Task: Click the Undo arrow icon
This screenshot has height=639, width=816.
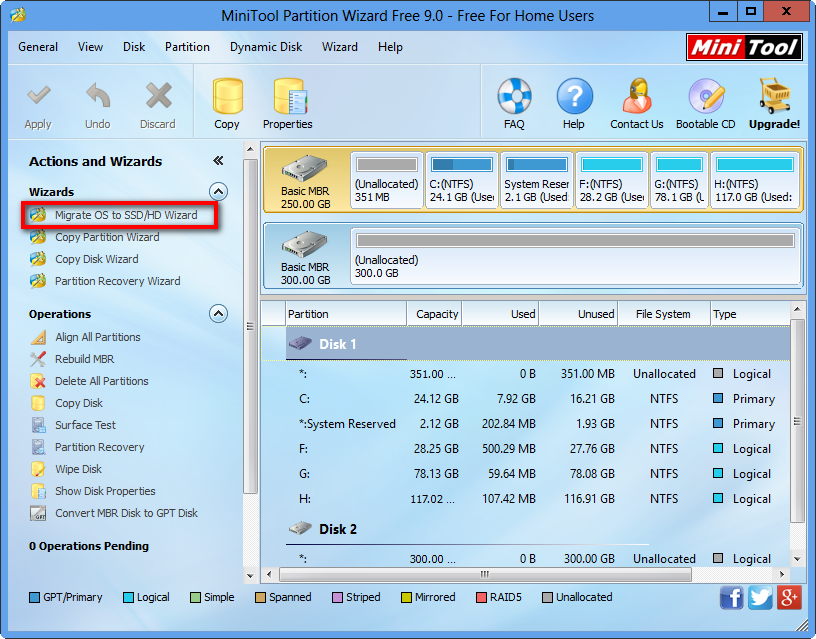Action: point(98,96)
